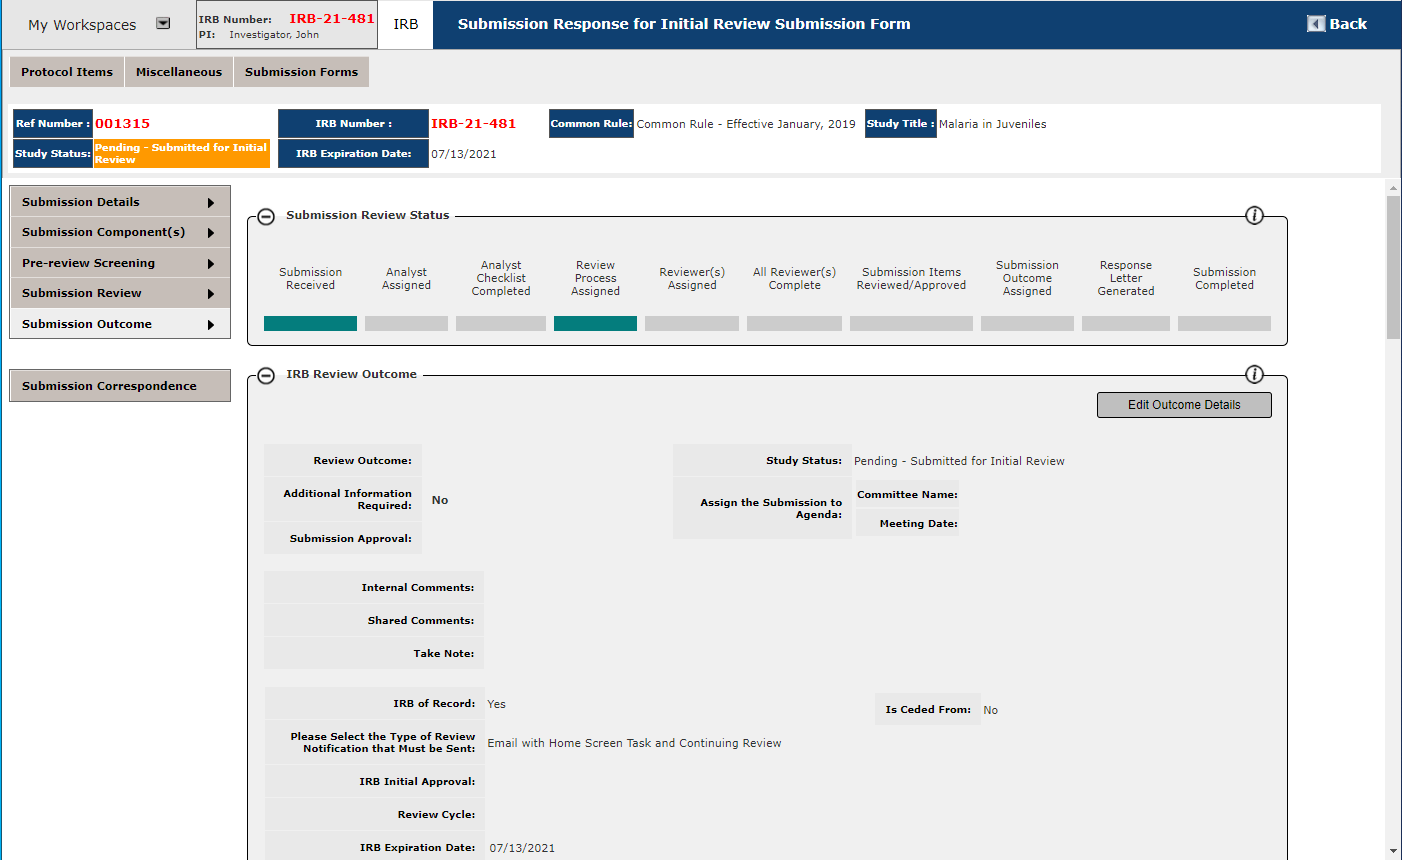The image size is (1402, 860).
Task: Expand Pre-review Screening arrow
Action: coord(211,264)
